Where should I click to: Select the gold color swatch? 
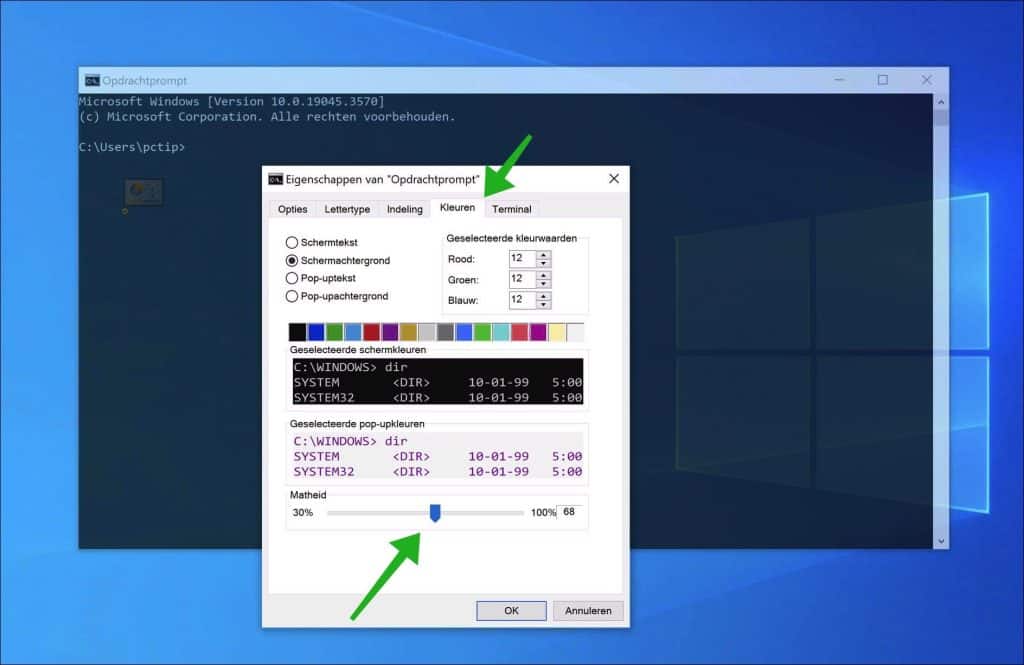coord(408,332)
